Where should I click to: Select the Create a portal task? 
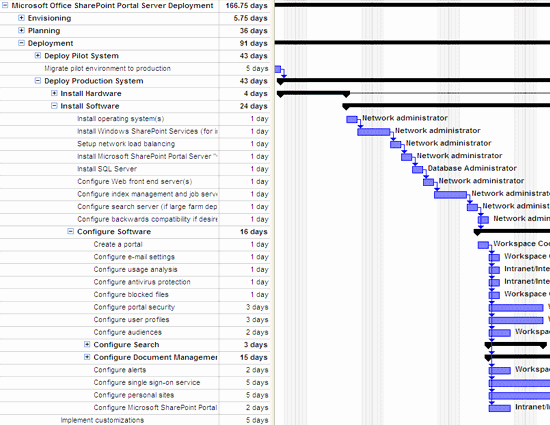point(118,244)
